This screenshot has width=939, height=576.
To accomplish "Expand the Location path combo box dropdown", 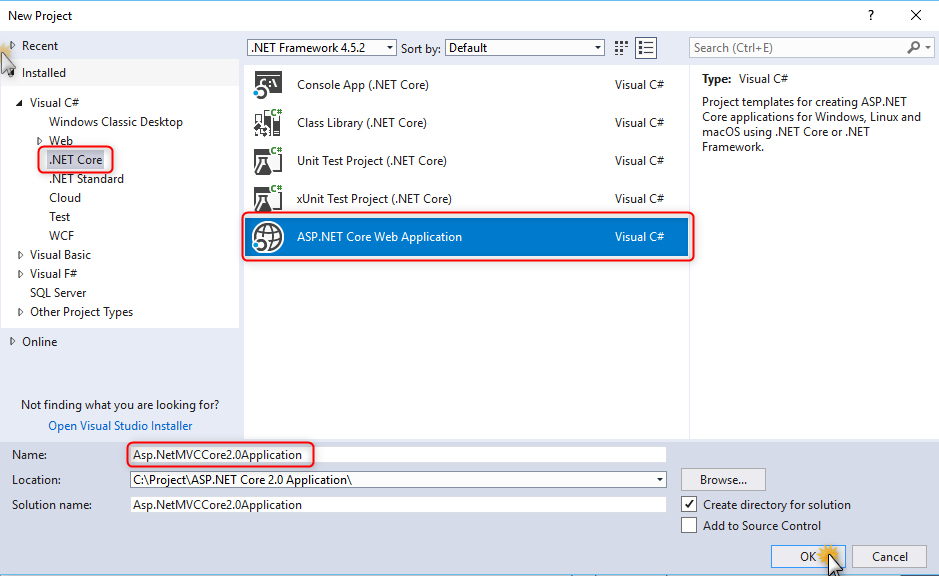I will 659,479.
